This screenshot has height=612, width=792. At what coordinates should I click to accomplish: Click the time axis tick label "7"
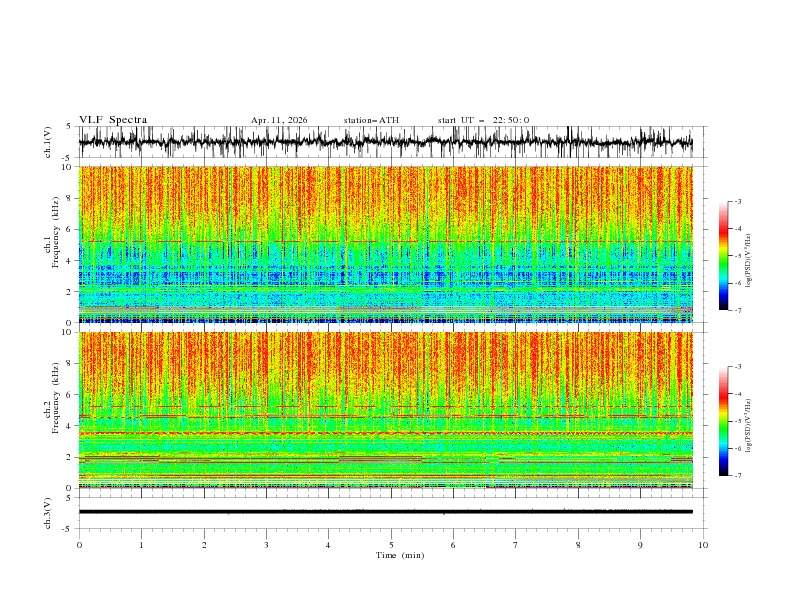(x=516, y=545)
